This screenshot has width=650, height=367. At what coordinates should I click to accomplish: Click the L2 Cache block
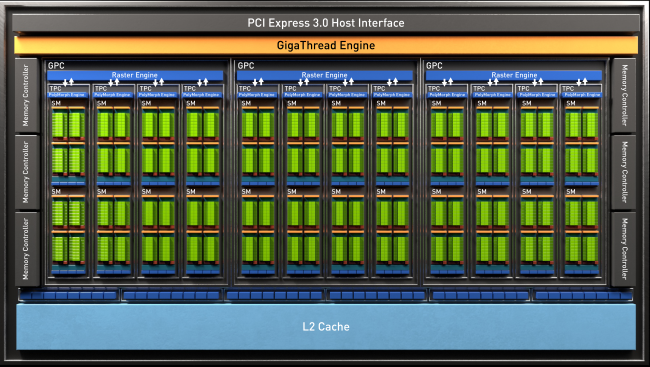[x=326, y=327]
